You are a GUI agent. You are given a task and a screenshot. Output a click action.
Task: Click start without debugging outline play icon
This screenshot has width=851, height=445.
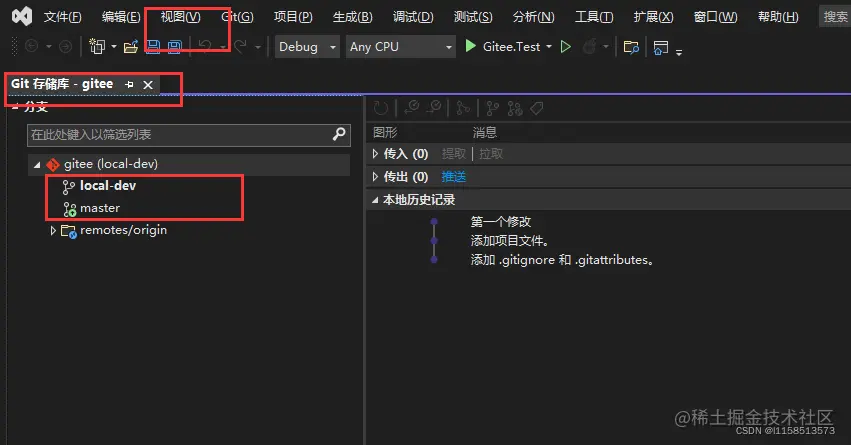[x=566, y=47]
